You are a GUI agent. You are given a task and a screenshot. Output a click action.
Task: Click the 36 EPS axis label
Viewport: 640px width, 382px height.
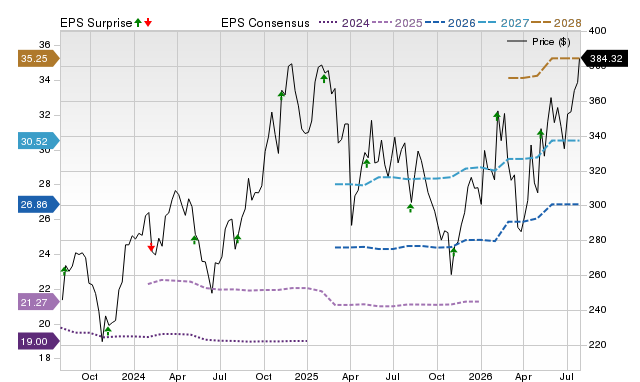44,44
